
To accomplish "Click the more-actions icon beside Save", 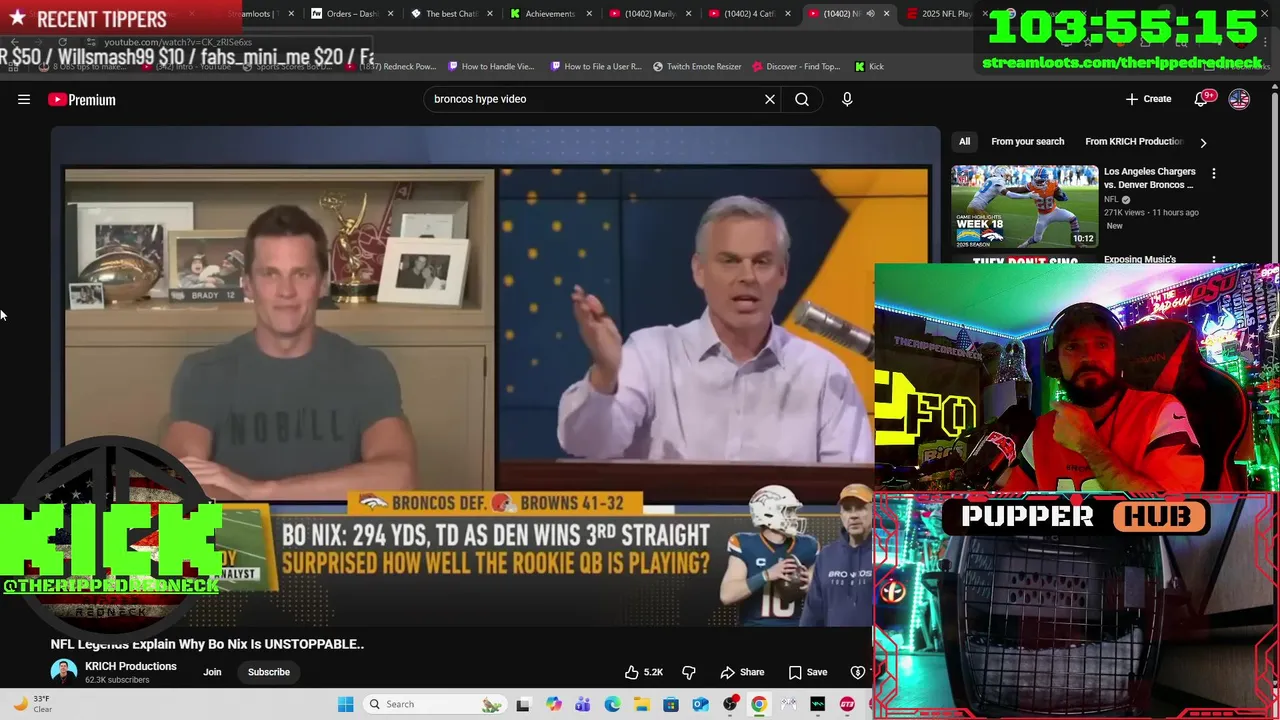I will [x=858, y=672].
